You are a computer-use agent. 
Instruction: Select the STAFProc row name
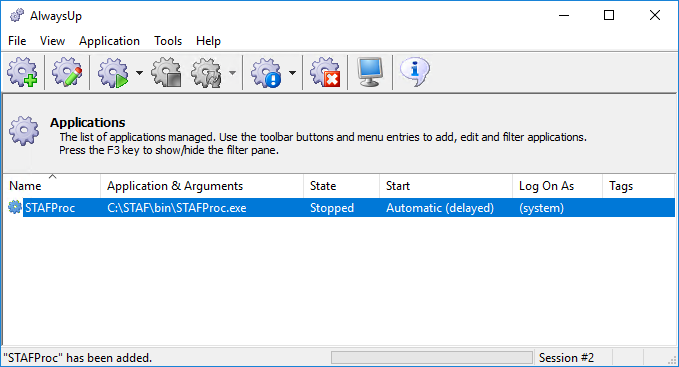(50, 208)
